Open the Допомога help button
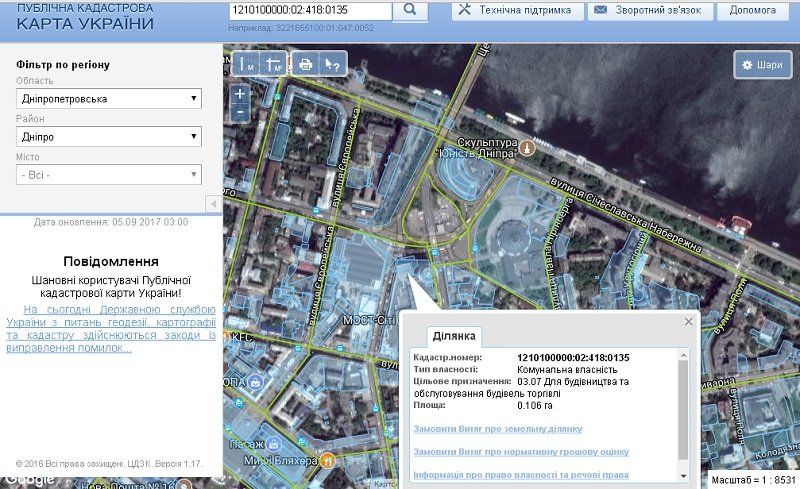This screenshot has height=489, width=800. coord(753,10)
